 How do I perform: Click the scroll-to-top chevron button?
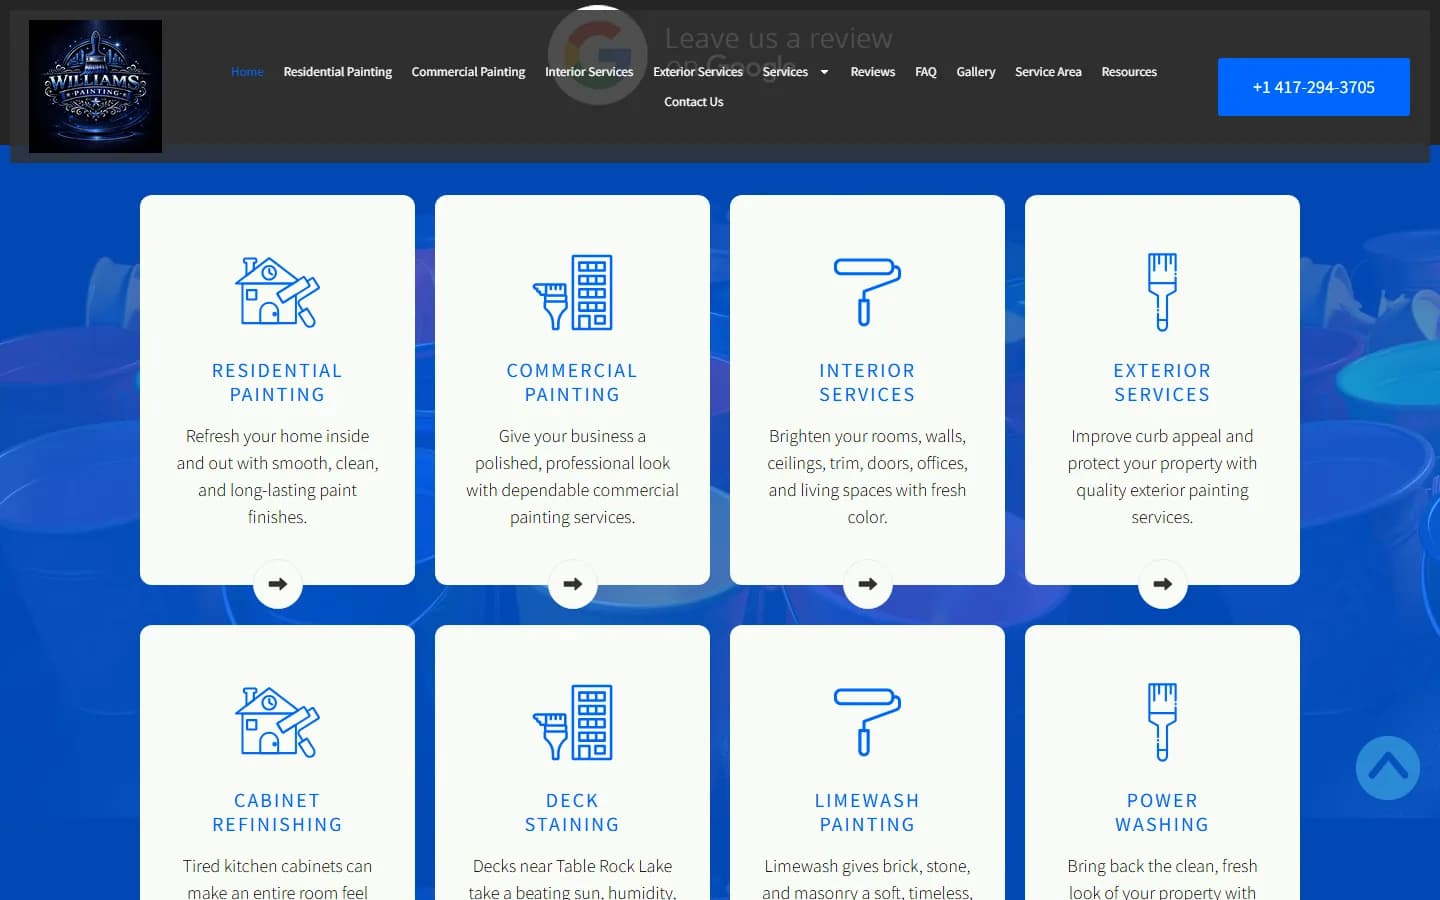pyautogui.click(x=1388, y=768)
